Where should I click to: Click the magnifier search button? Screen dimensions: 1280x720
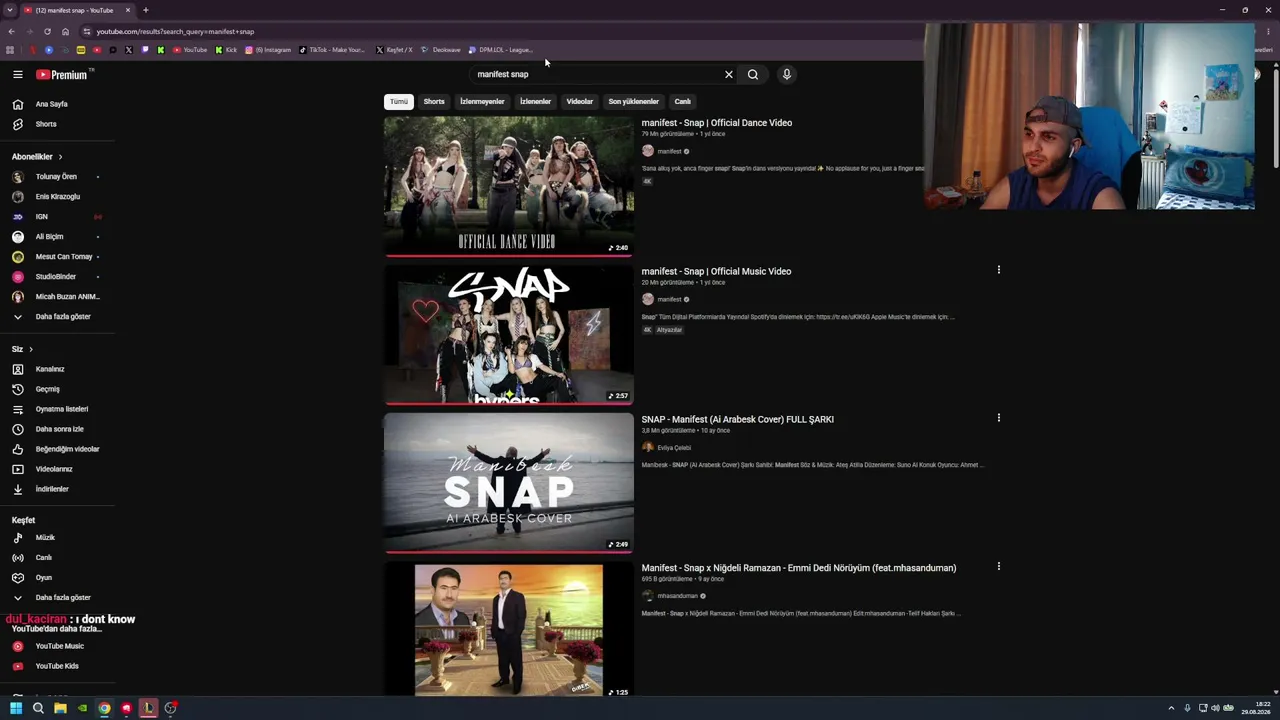753,74
